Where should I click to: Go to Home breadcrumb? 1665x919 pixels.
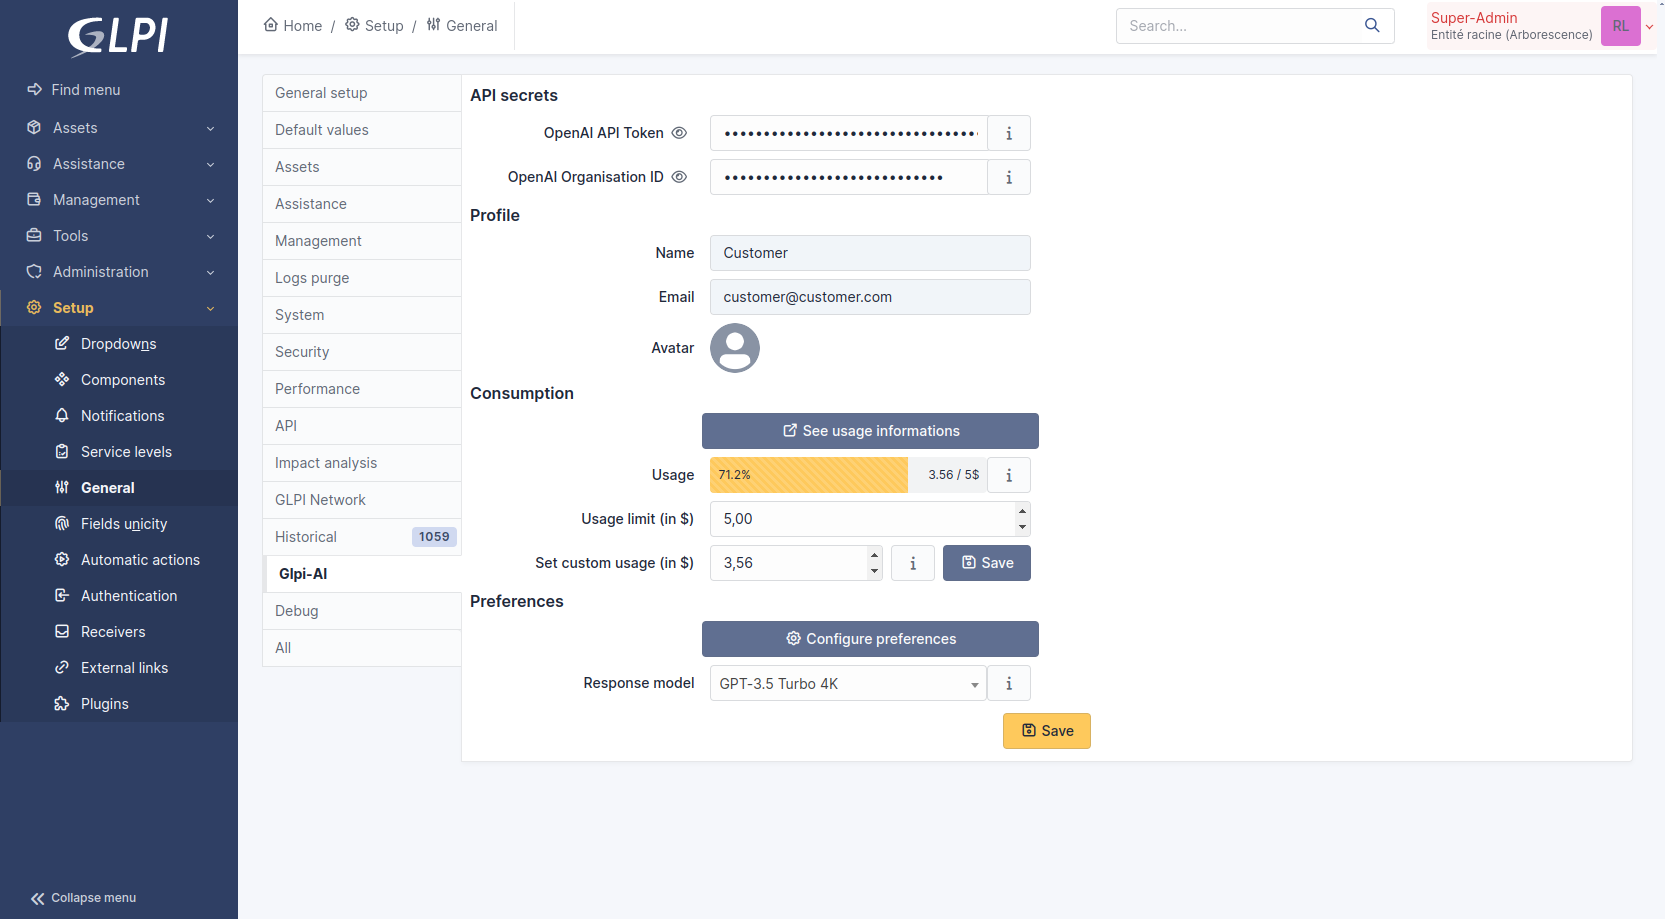coord(292,26)
